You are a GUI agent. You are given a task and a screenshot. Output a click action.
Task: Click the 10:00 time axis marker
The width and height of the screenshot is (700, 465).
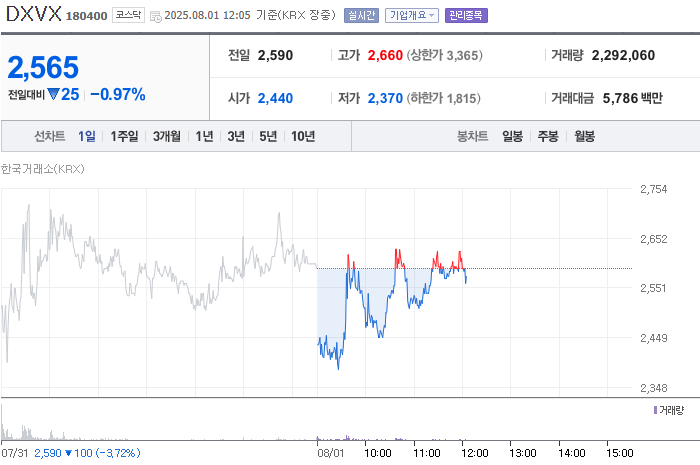coord(378,453)
